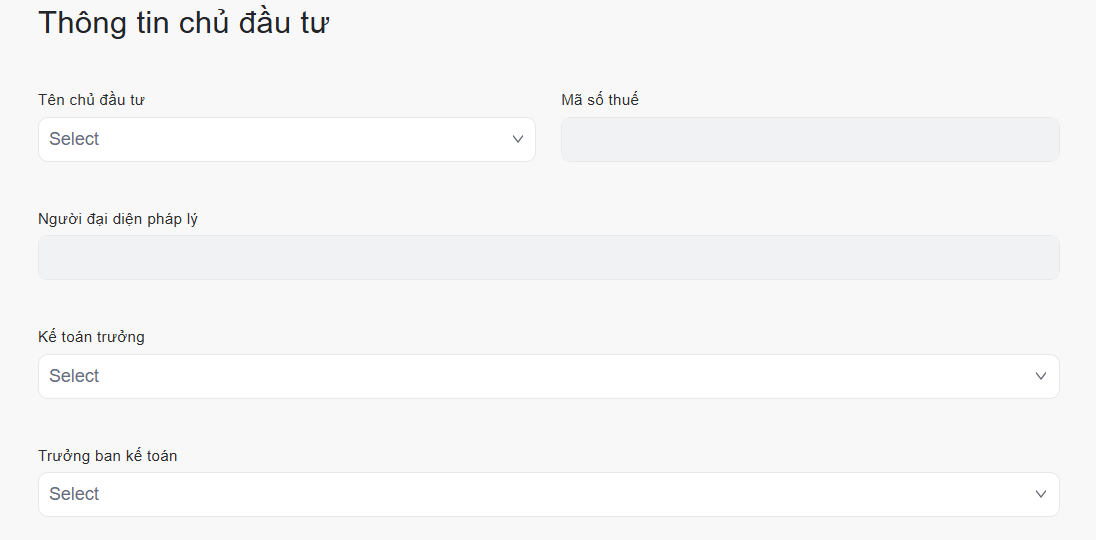Click the Mã số thuế label
1096x540 pixels.
[600, 100]
